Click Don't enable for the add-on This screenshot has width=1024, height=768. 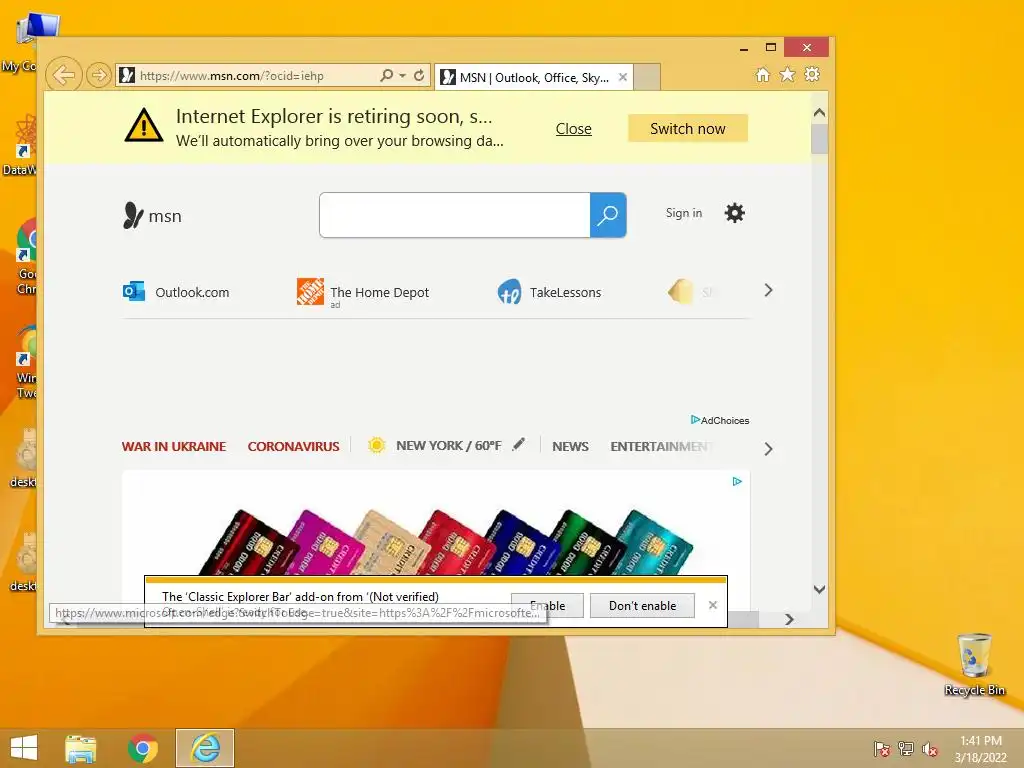(642, 605)
